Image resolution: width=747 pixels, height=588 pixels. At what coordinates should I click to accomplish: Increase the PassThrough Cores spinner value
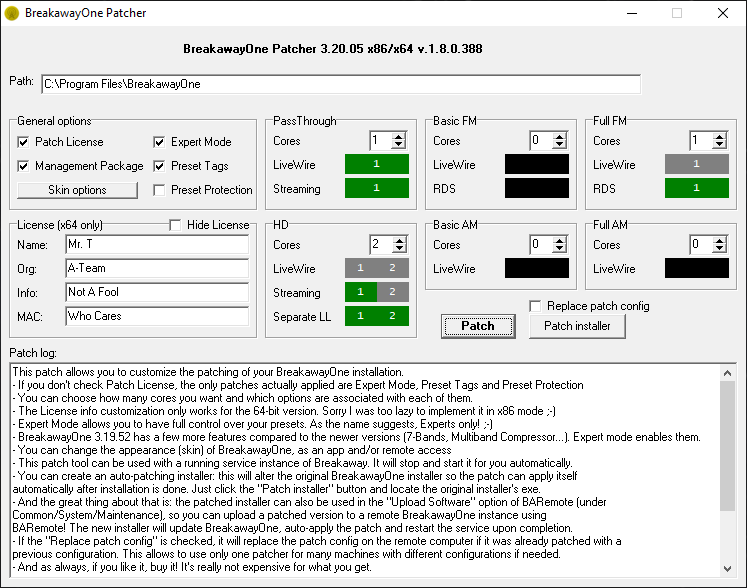[399, 137]
